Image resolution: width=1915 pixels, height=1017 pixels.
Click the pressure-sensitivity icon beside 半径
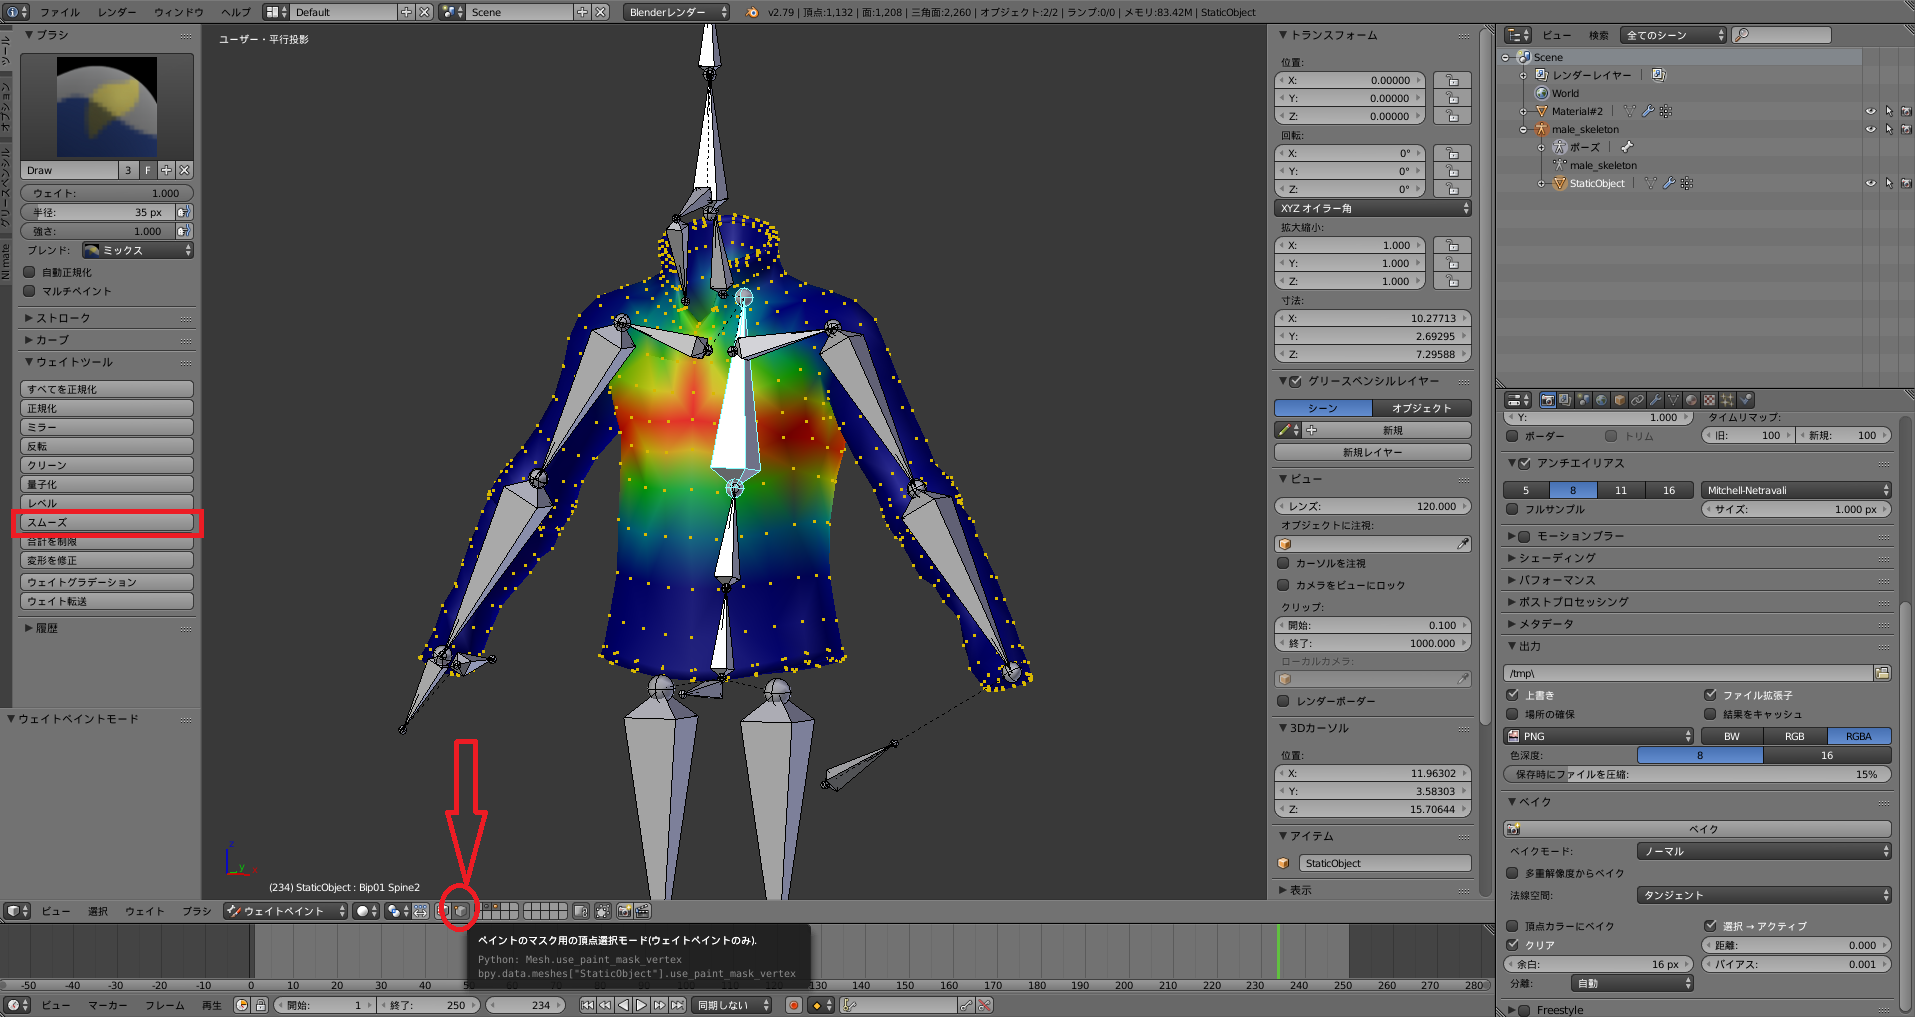(x=184, y=212)
